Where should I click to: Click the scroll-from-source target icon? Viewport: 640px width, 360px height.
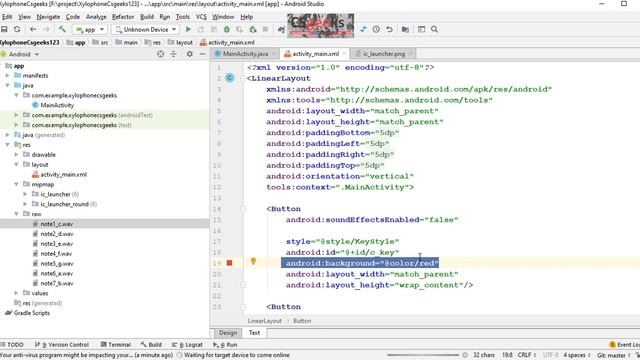pyautogui.click(x=160, y=54)
